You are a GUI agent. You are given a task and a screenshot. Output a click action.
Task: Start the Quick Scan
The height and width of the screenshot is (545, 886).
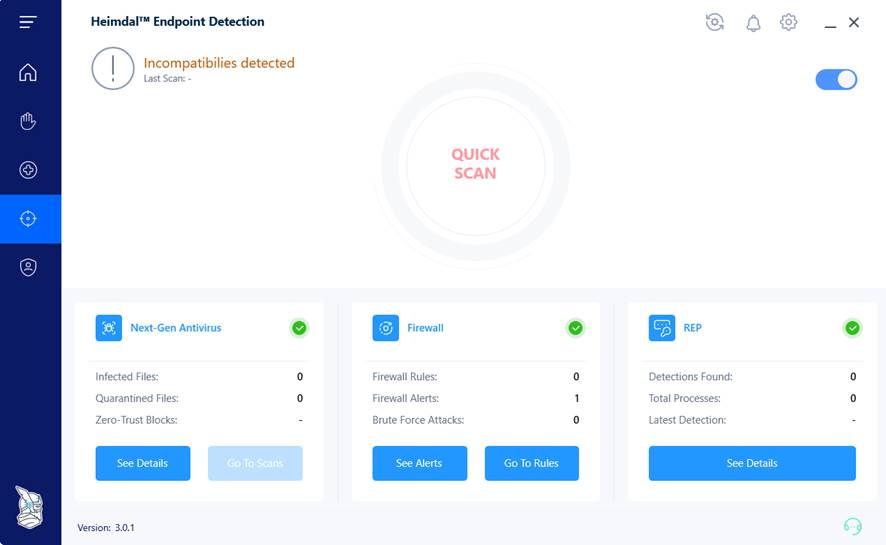coord(475,164)
